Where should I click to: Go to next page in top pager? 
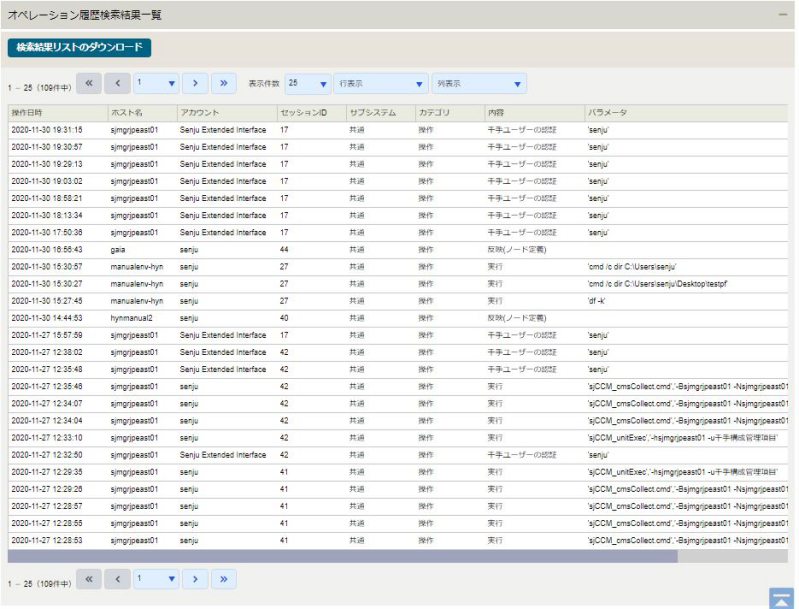(x=195, y=83)
